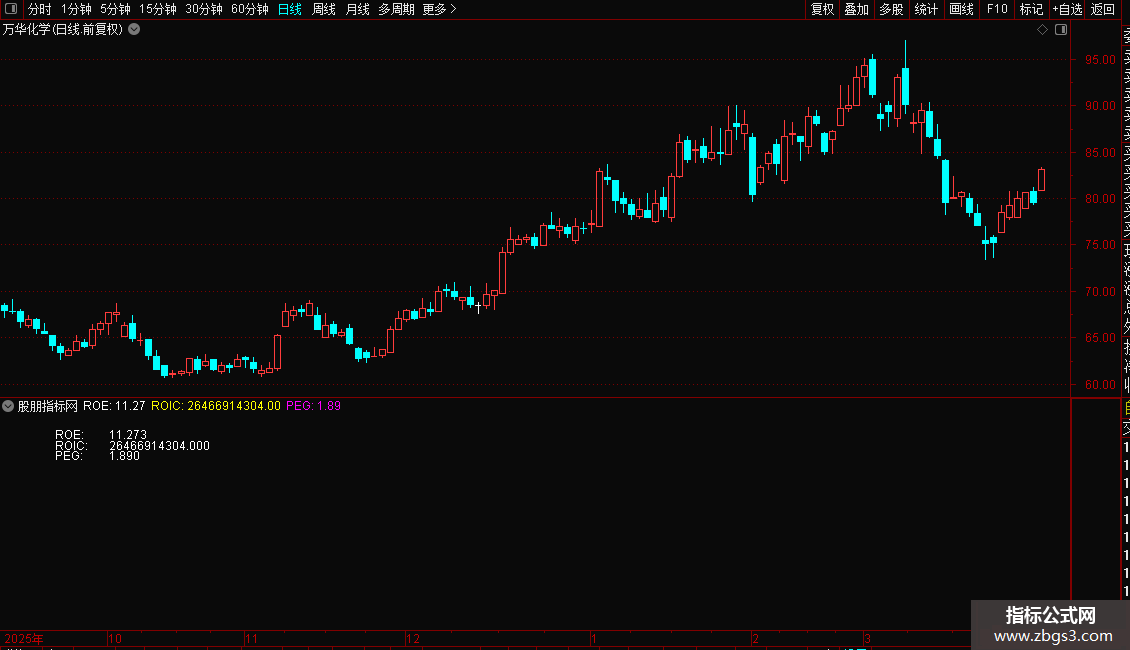Click the month 12 timeline marker

(413, 638)
